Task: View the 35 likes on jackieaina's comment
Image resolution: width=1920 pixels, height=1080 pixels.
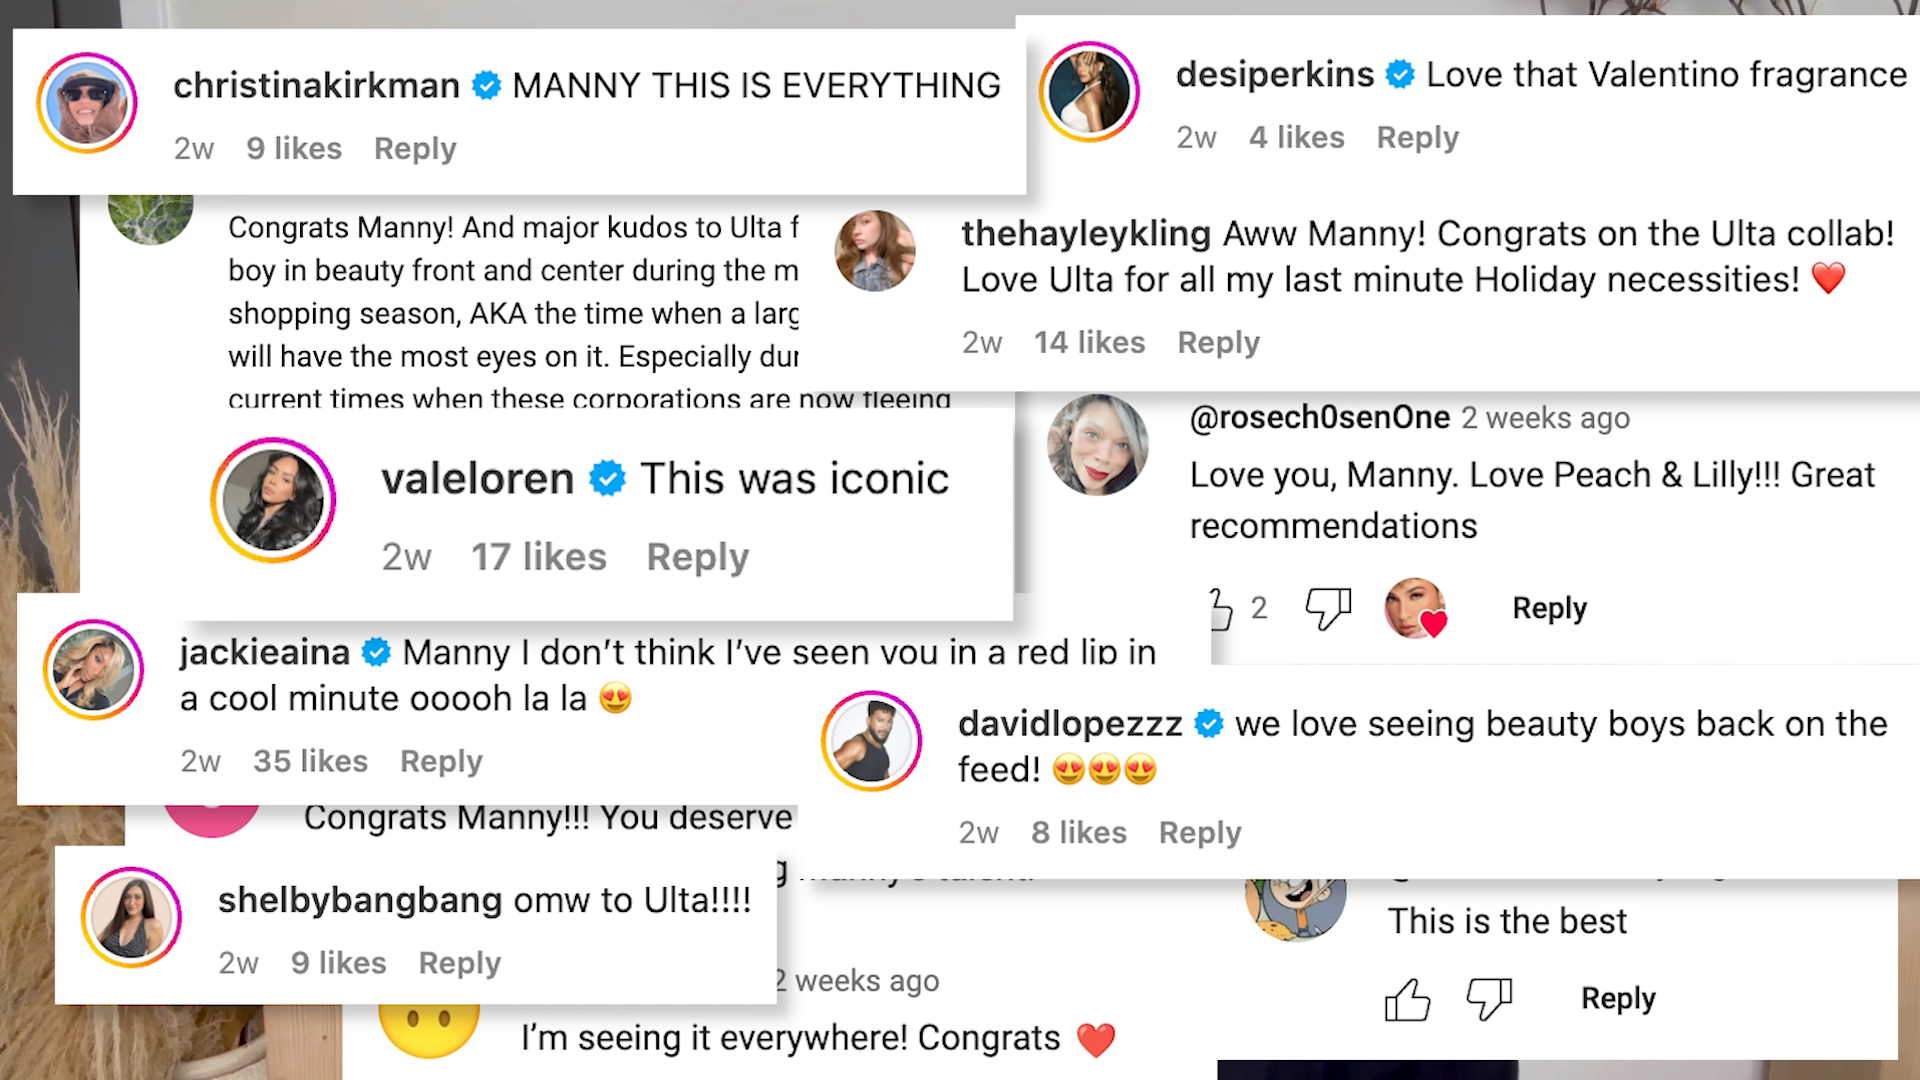Action: click(x=310, y=761)
